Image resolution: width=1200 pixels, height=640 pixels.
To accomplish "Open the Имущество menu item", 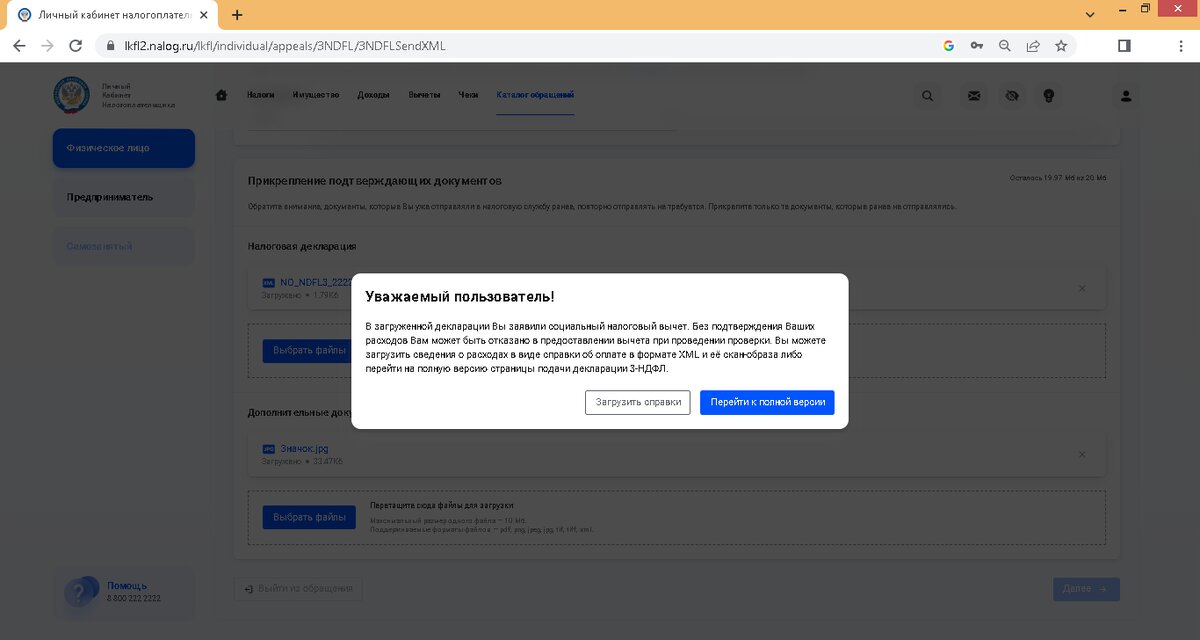I will coord(316,95).
